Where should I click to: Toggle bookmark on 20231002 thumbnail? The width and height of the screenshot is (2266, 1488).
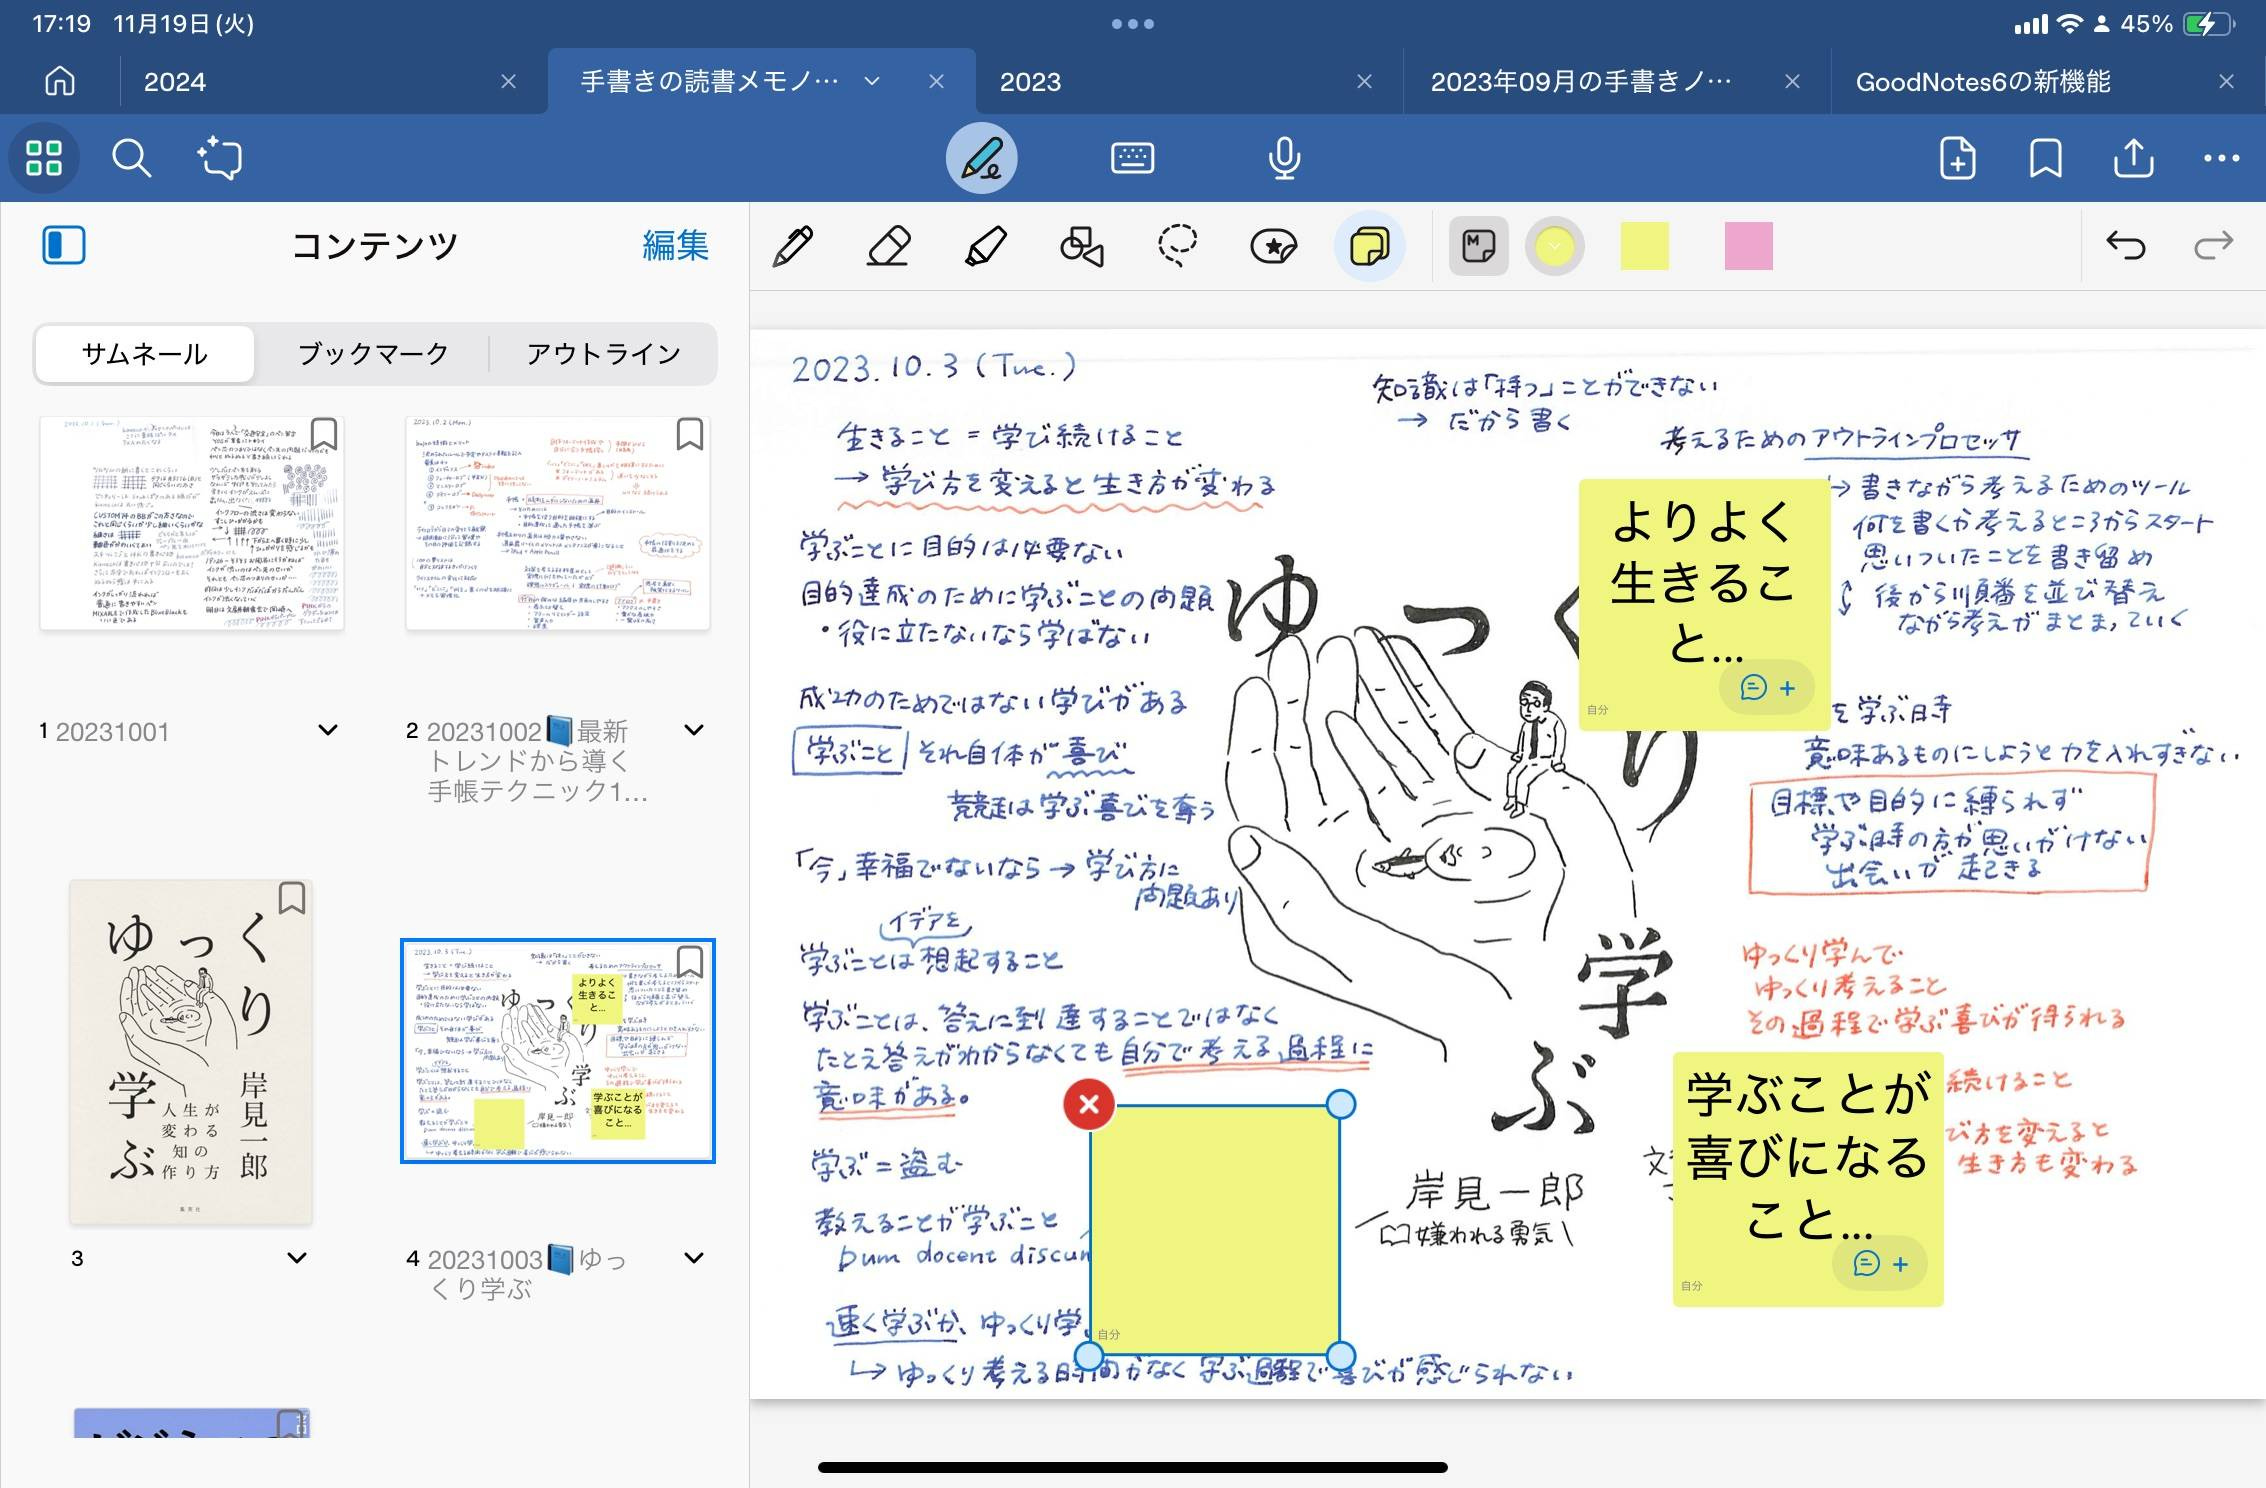pyautogui.click(x=690, y=435)
